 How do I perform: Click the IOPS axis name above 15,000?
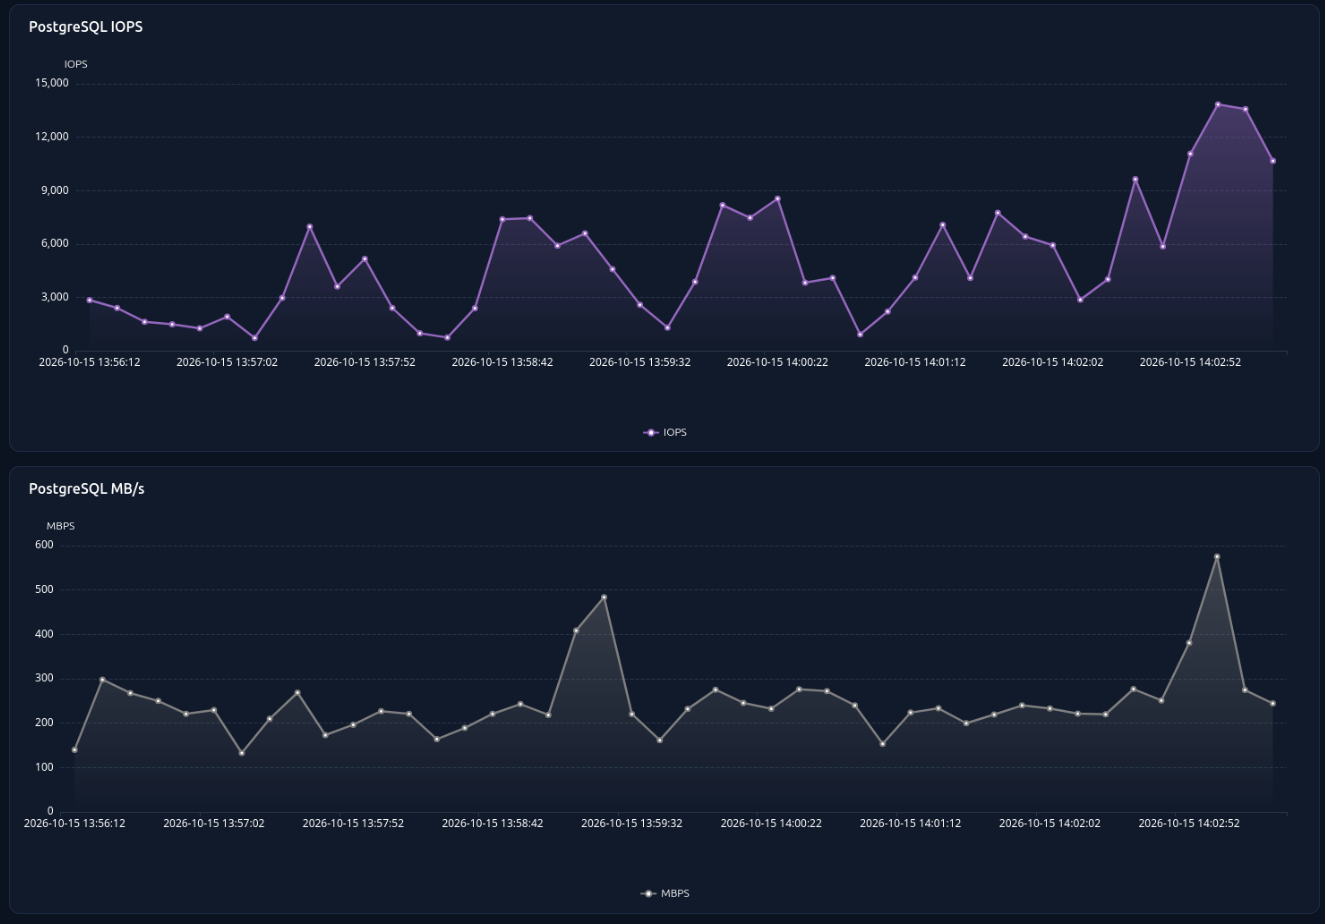tap(76, 64)
